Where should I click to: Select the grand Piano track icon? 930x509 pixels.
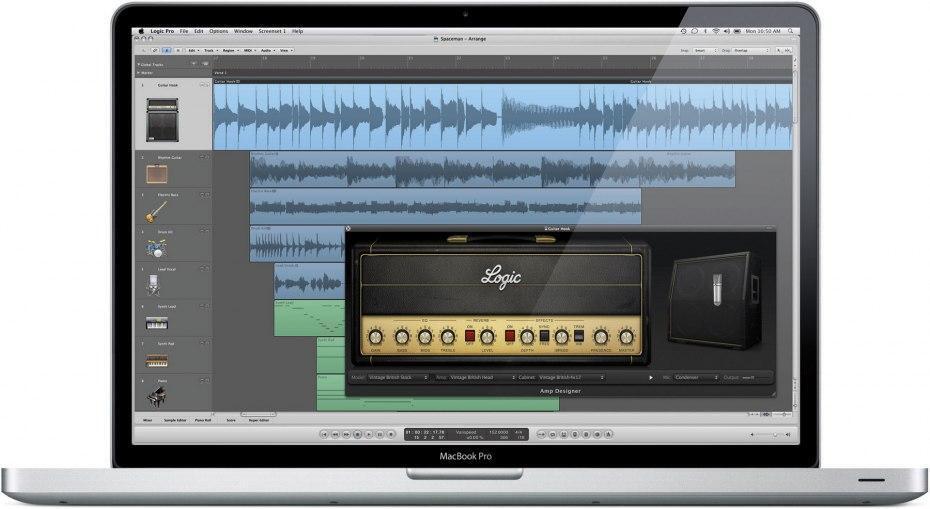(156, 396)
